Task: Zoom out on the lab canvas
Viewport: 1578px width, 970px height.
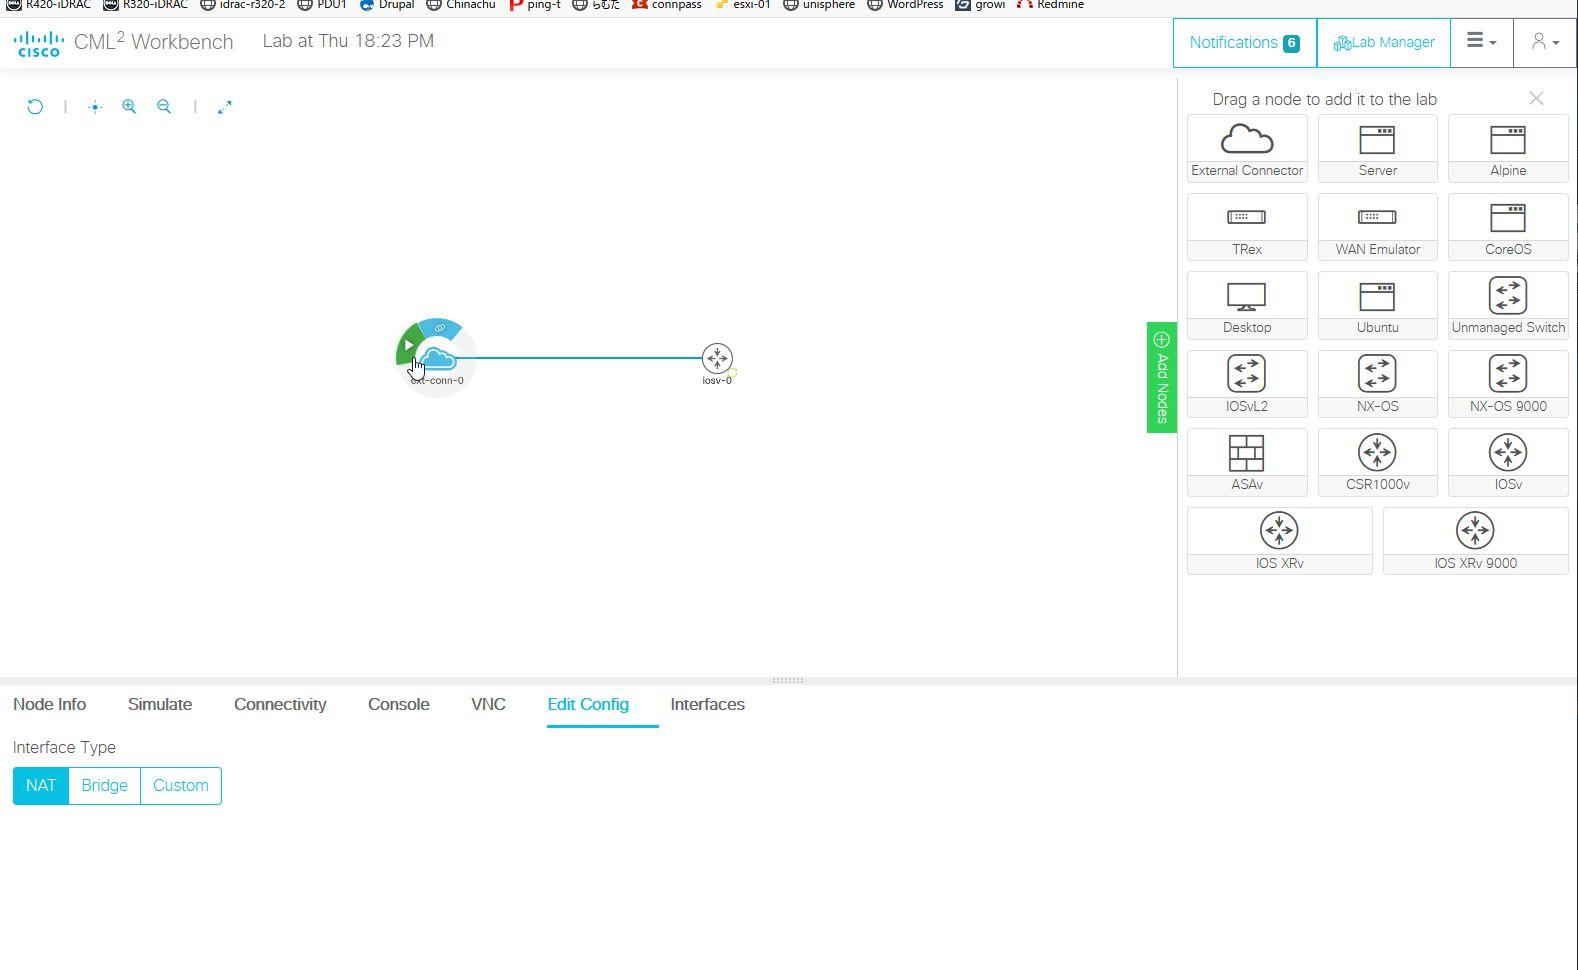Action: point(164,107)
